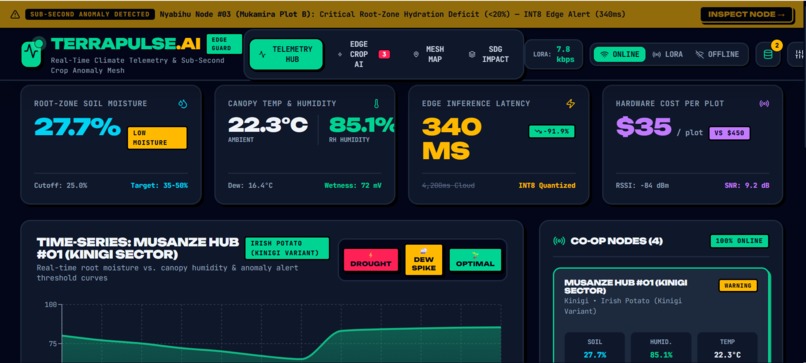
Task: Toggle the DROUGHT scenario
Action: (x=371, y=260)
